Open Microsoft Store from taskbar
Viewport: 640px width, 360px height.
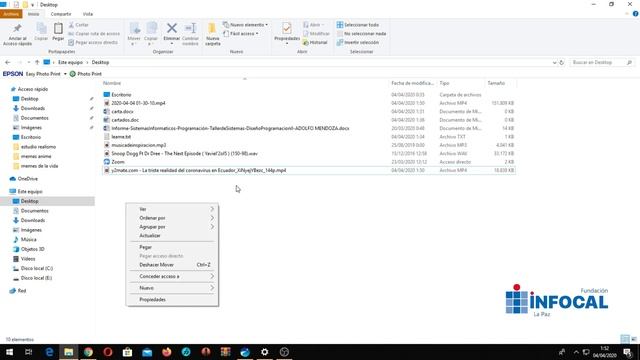point(127,352)
